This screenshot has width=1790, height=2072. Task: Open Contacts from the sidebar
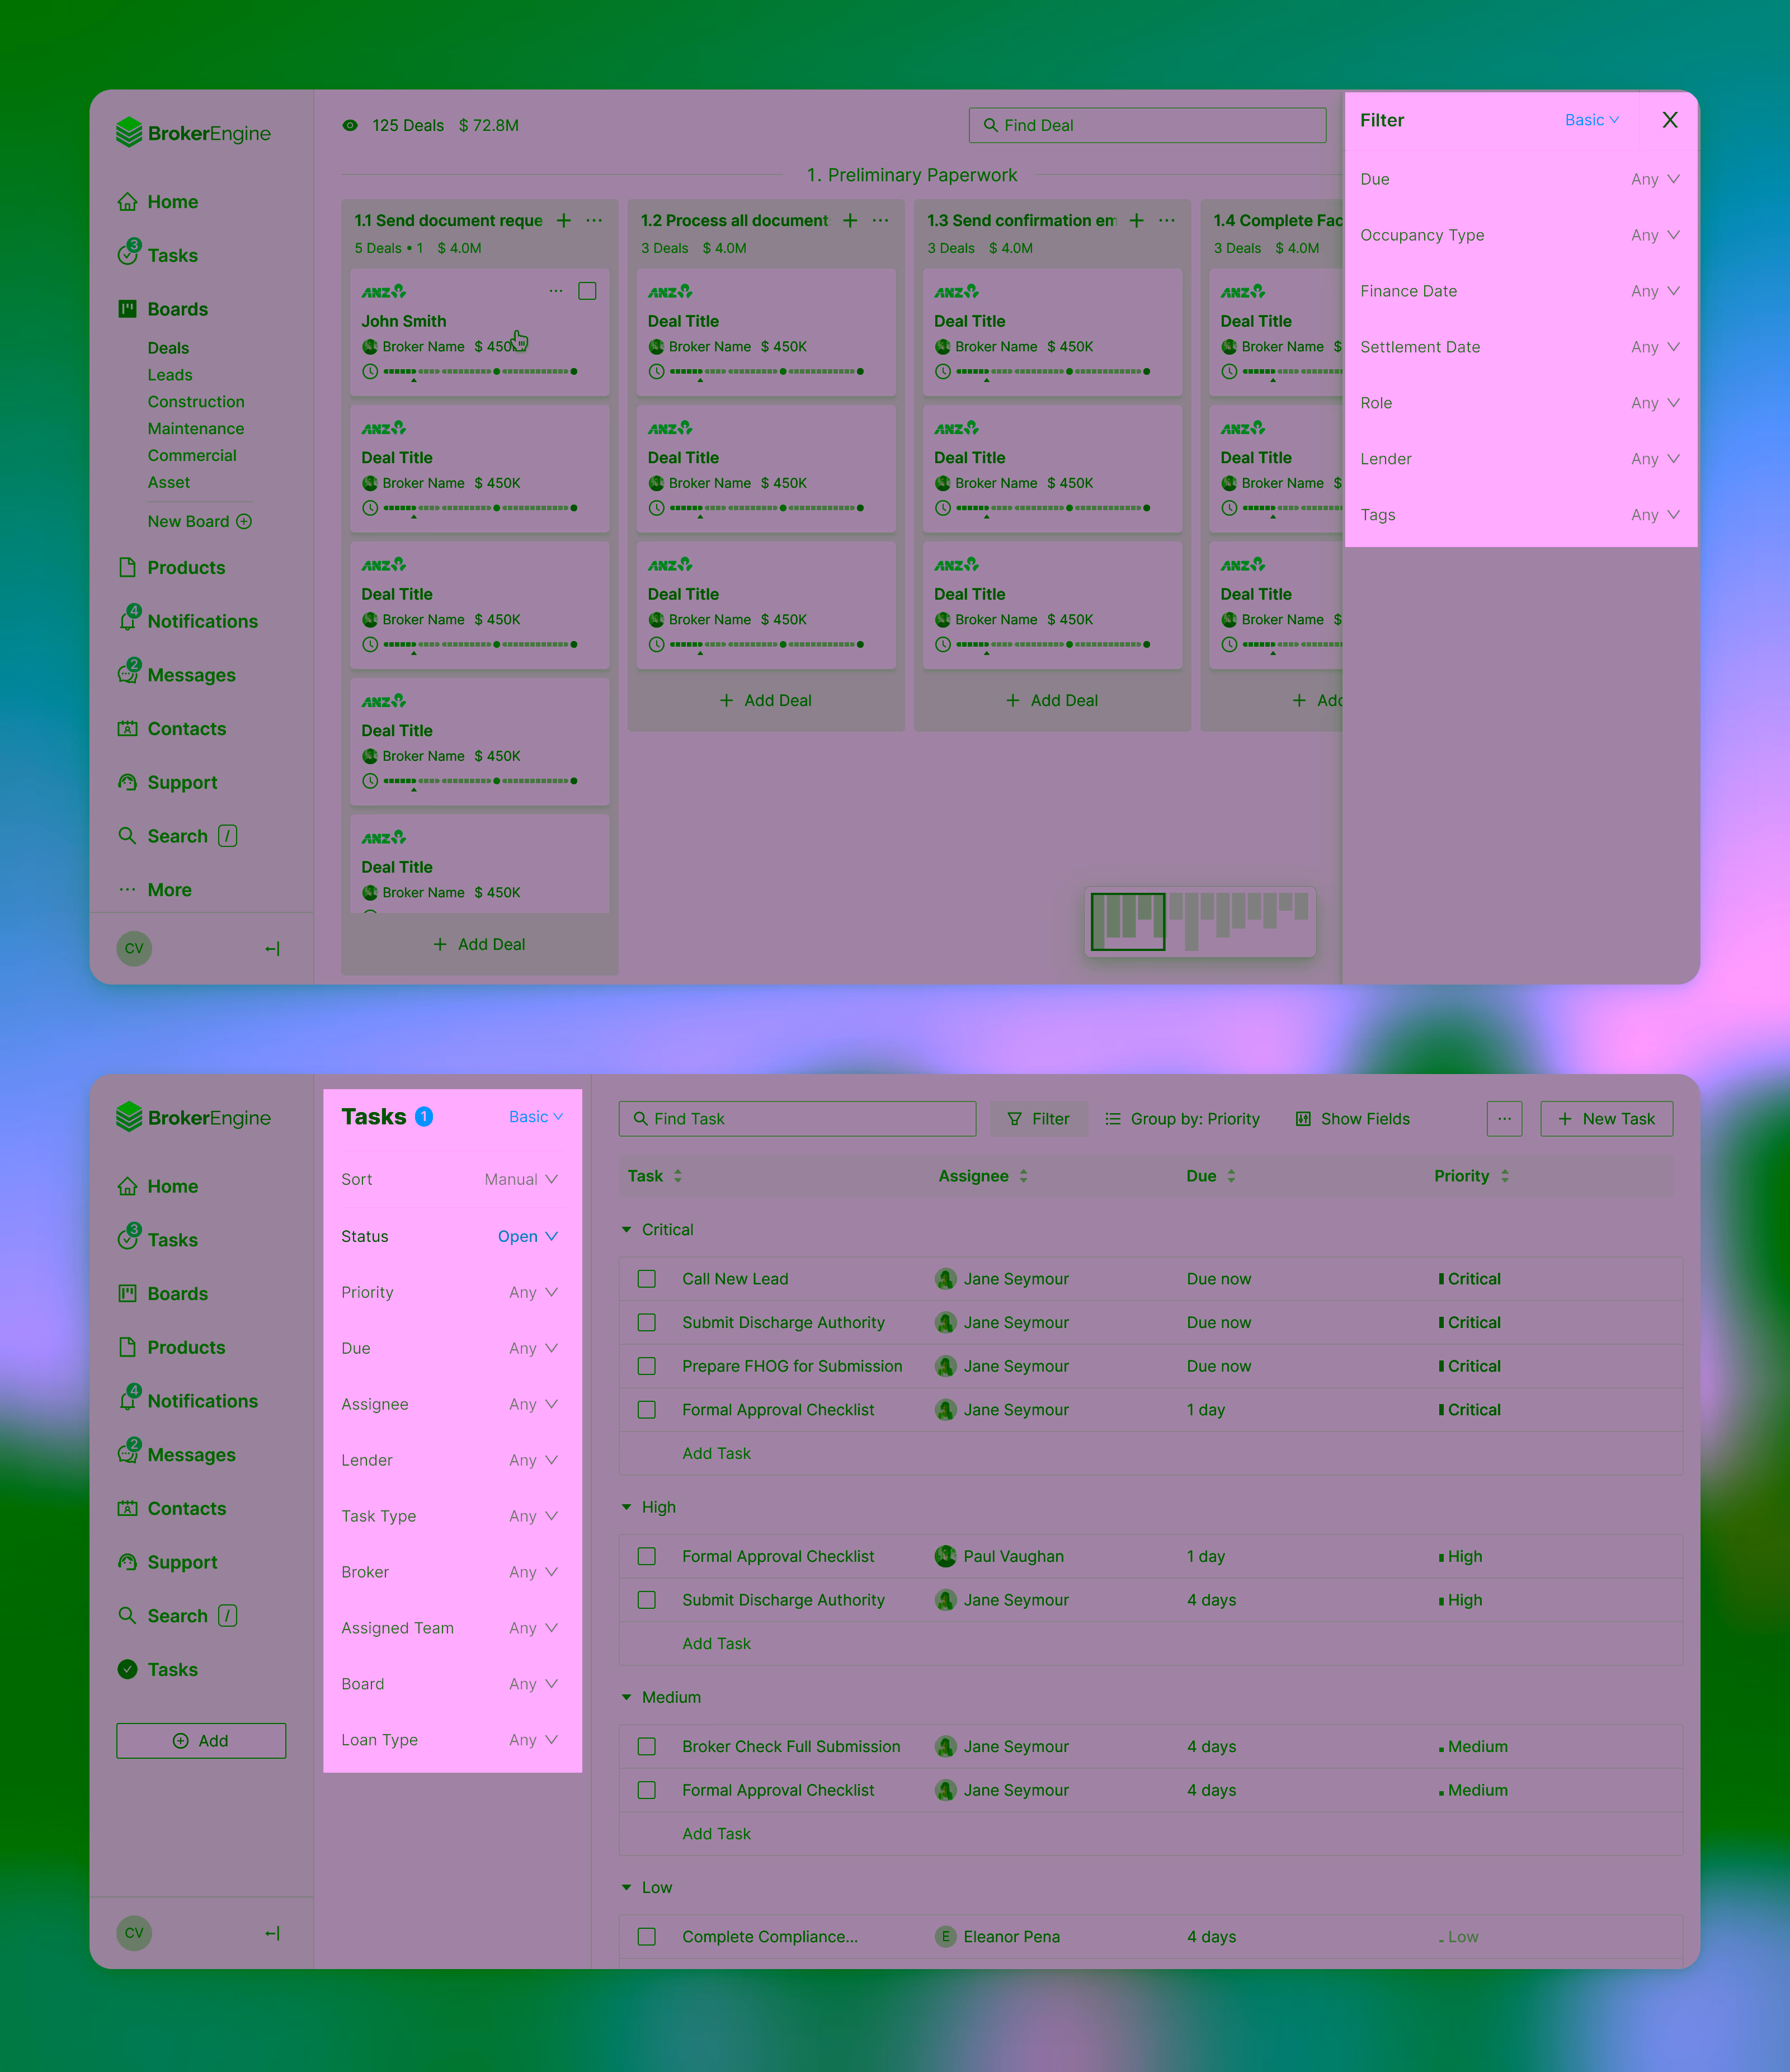pos(186,728)
